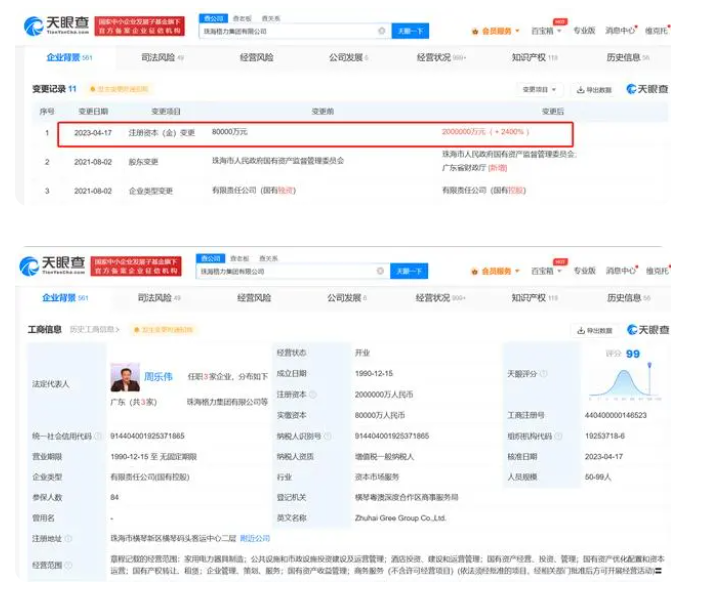Switch to 司法风险 tab above 变更记录
701x605 pixels.
[163, 57]
